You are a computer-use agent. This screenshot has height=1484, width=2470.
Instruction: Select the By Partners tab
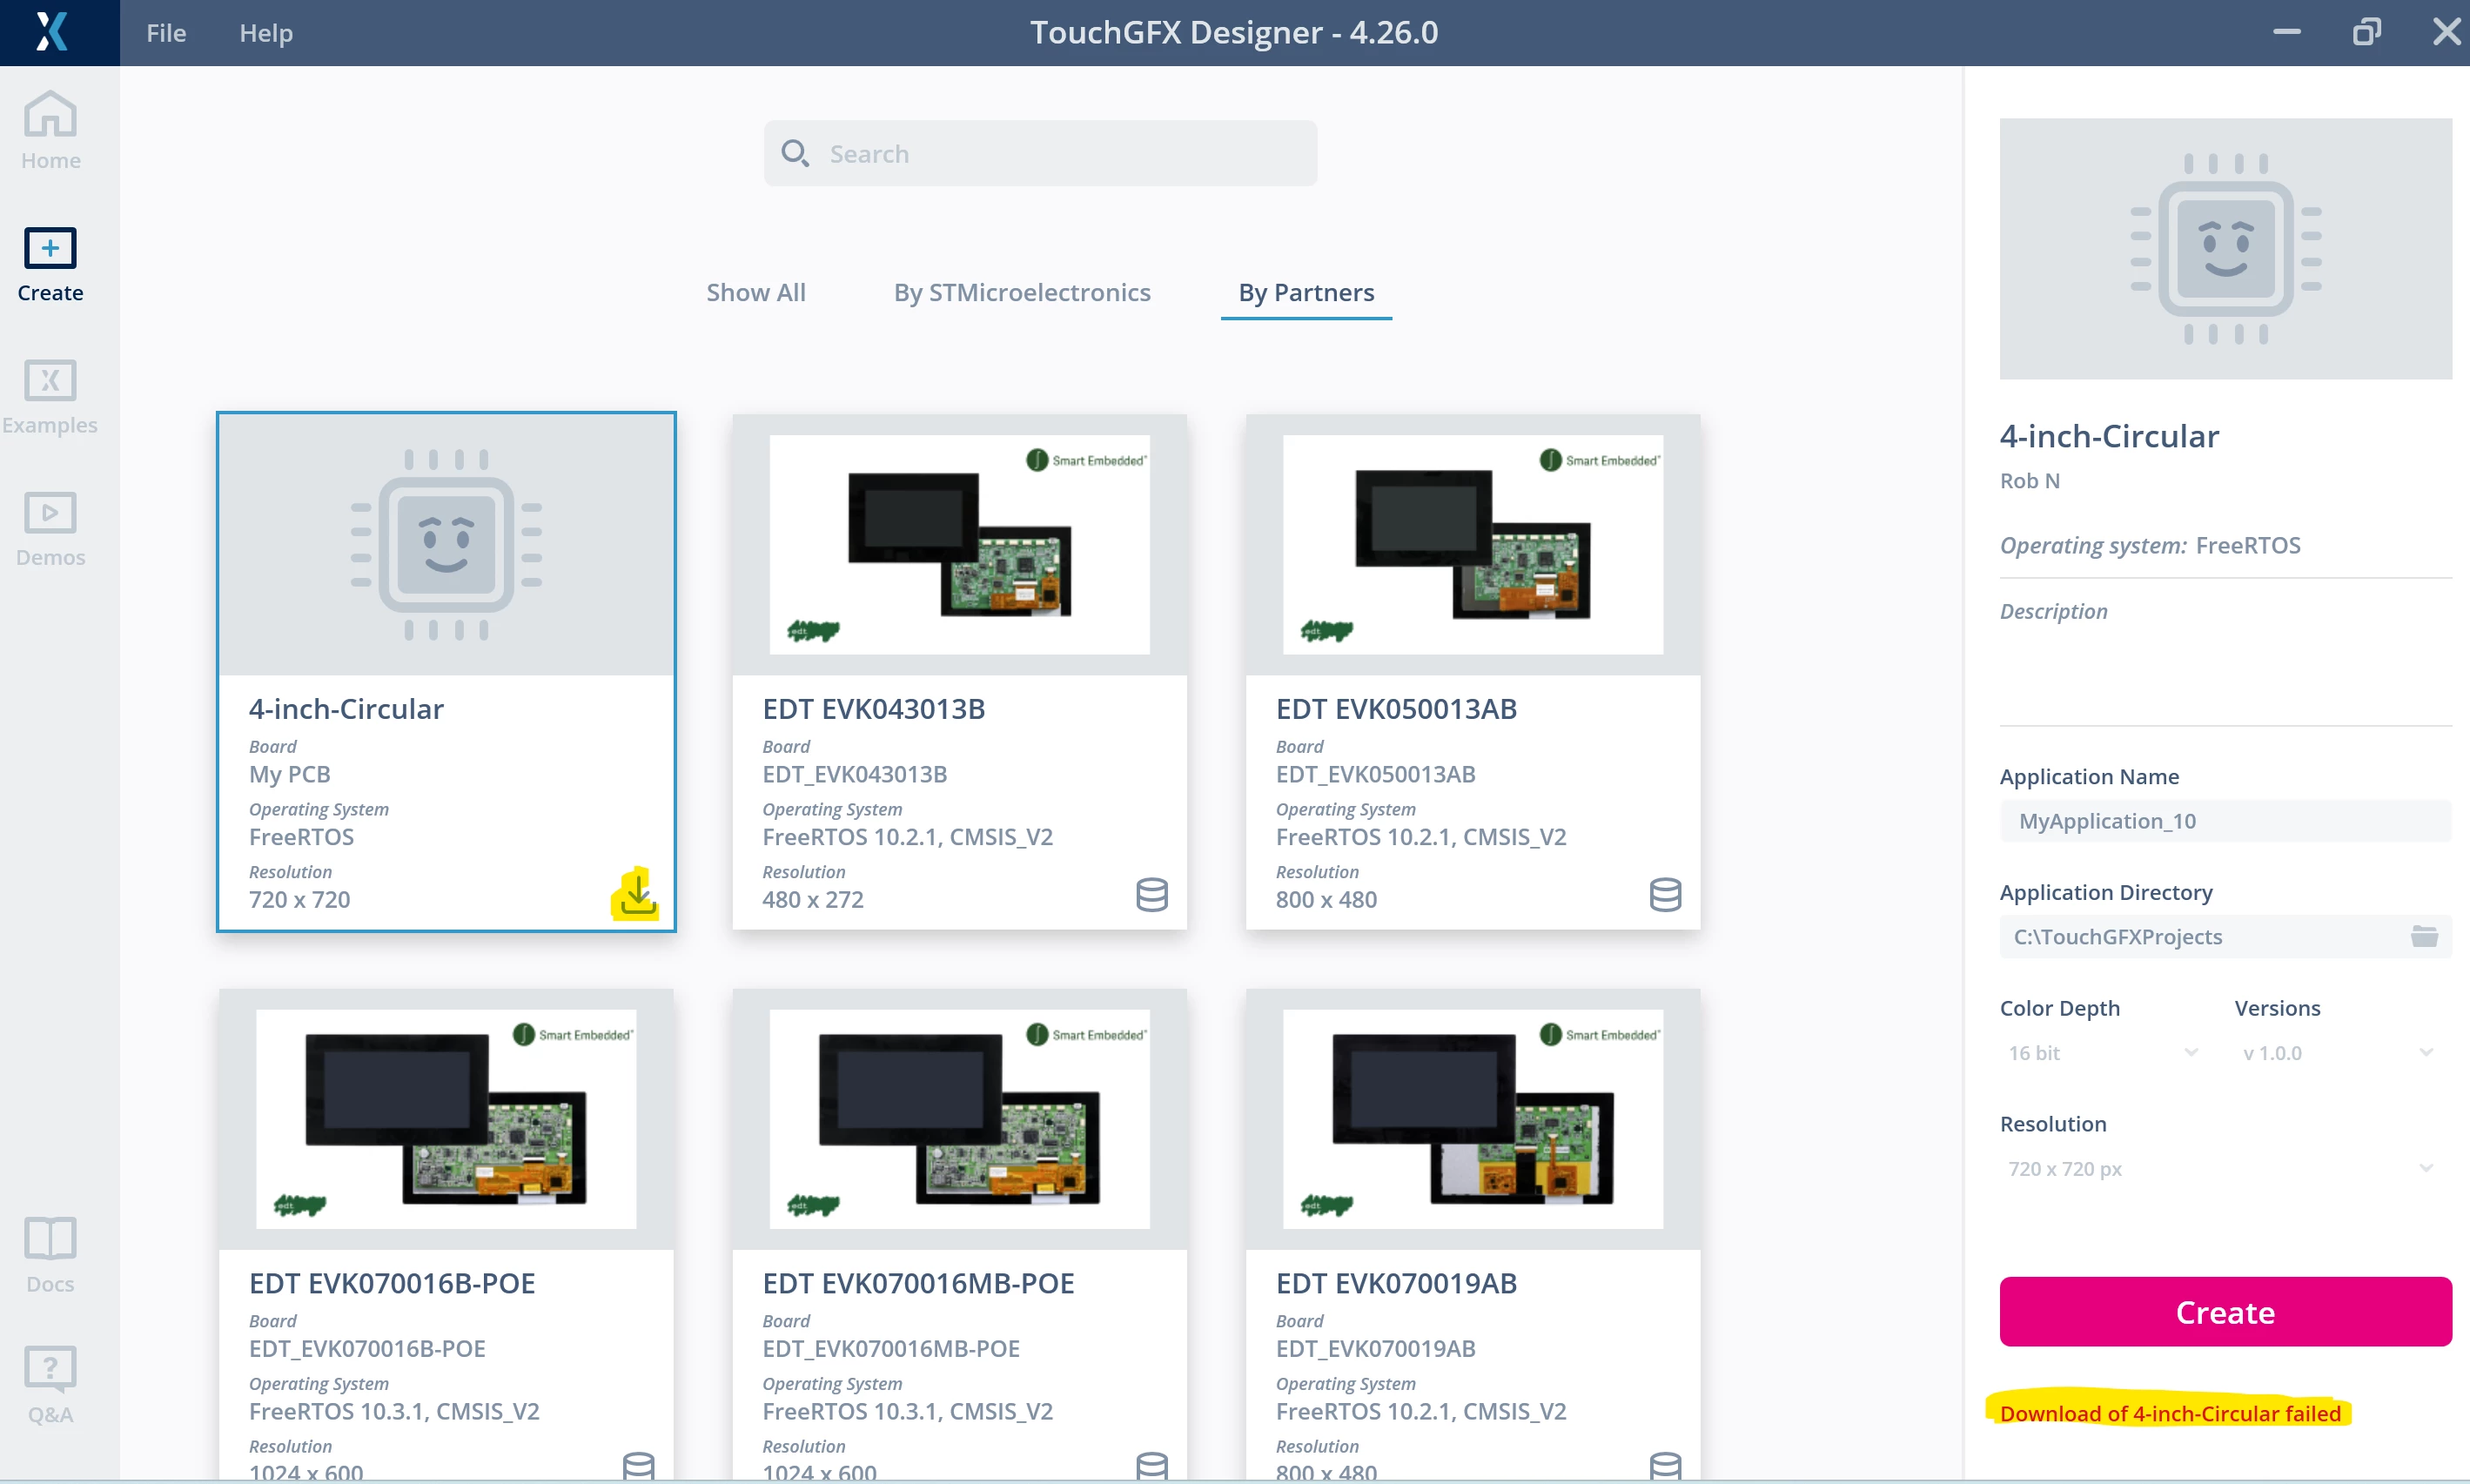click(x=1306, y=292)
